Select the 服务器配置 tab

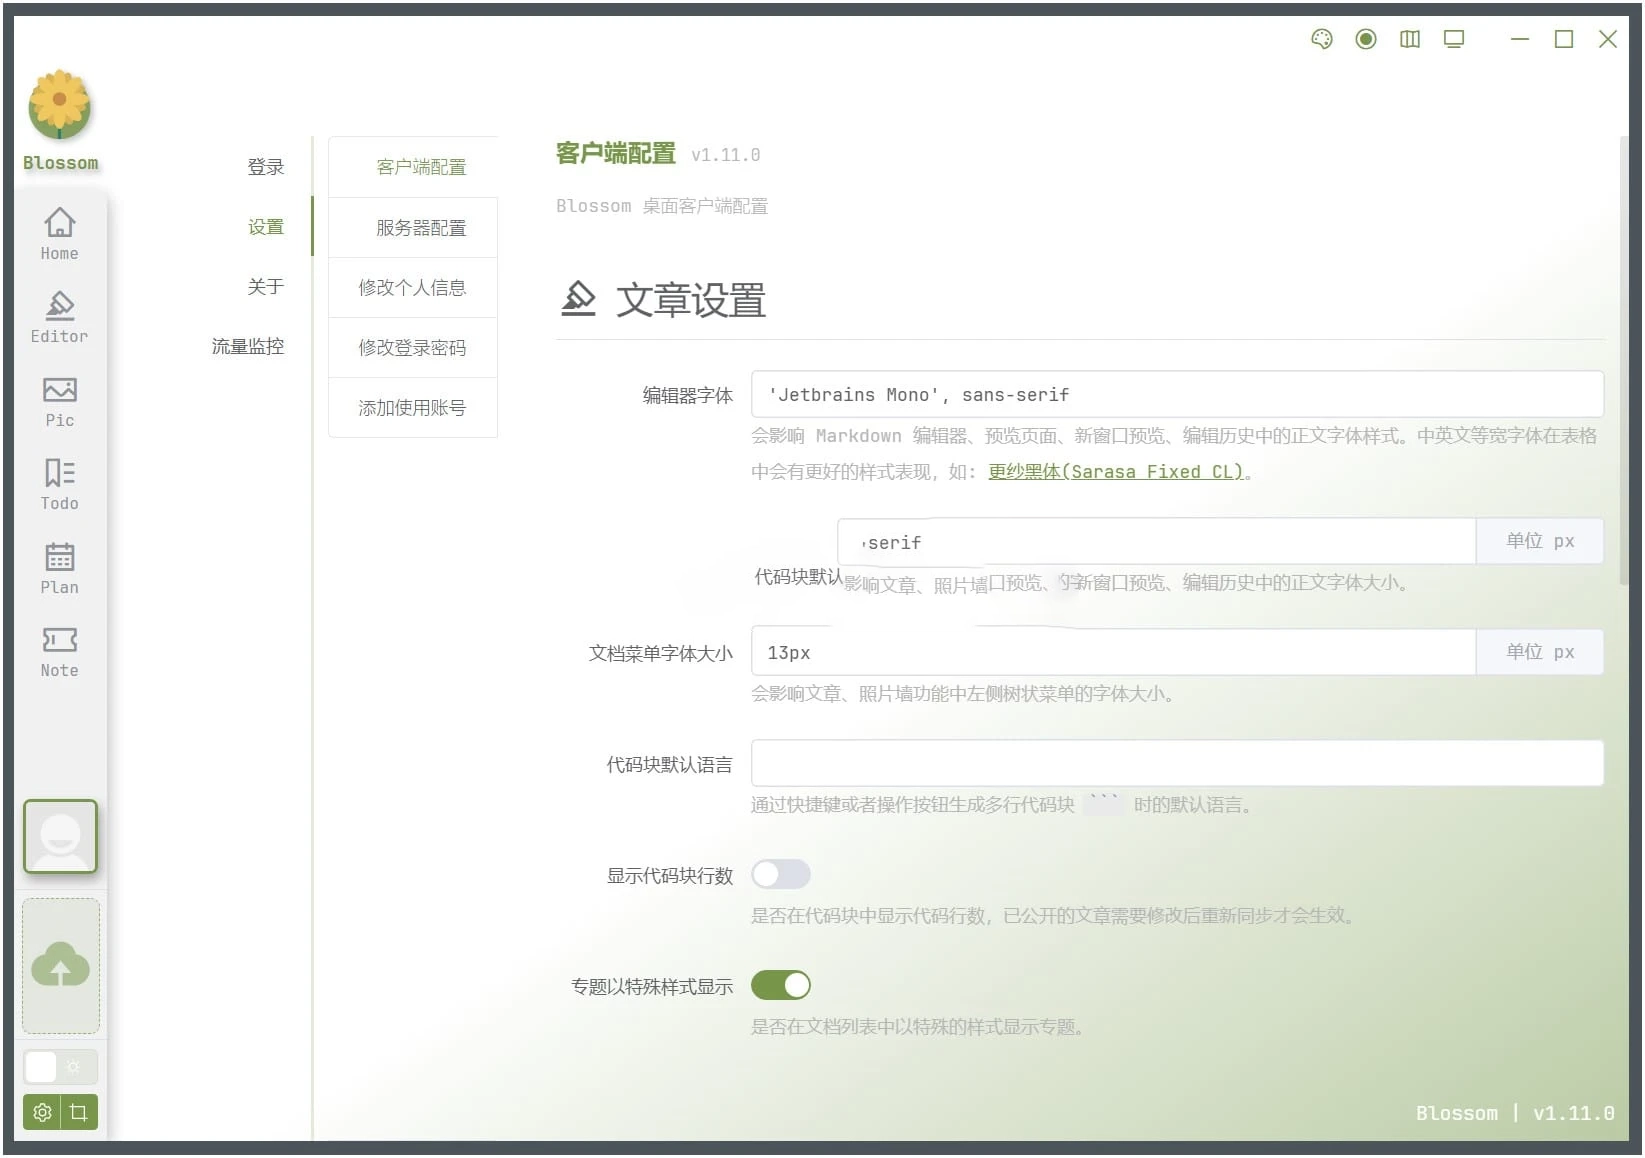point(420,228)
